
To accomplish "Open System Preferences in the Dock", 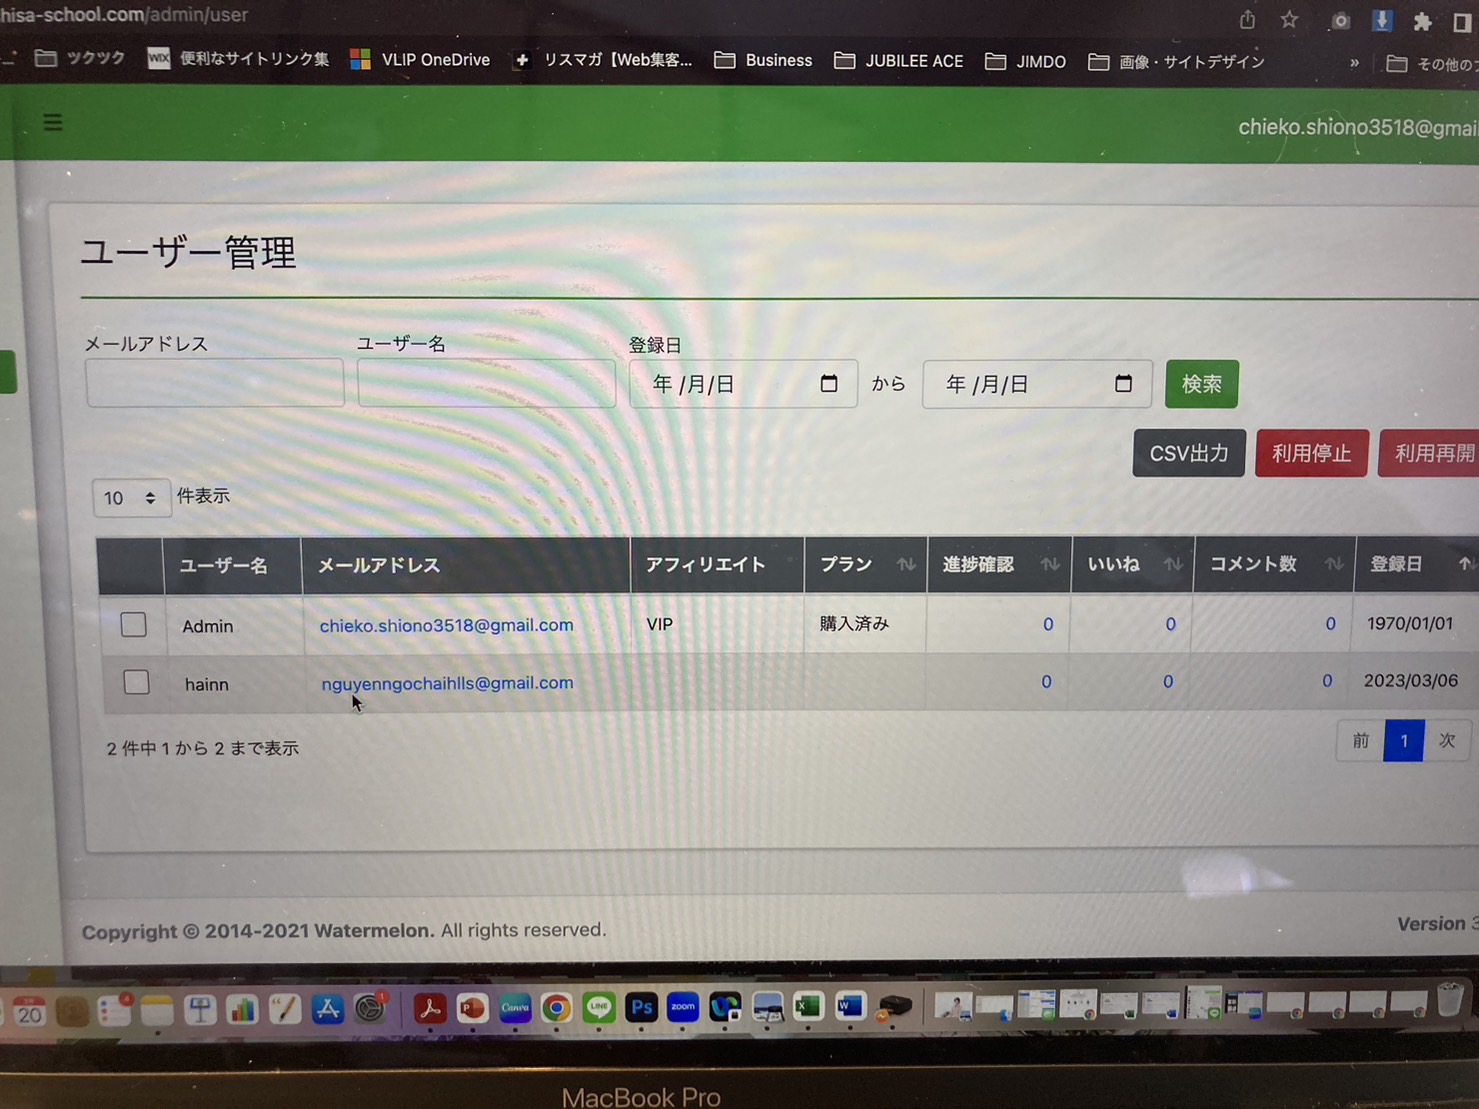I will click(x=370, y=1008).
